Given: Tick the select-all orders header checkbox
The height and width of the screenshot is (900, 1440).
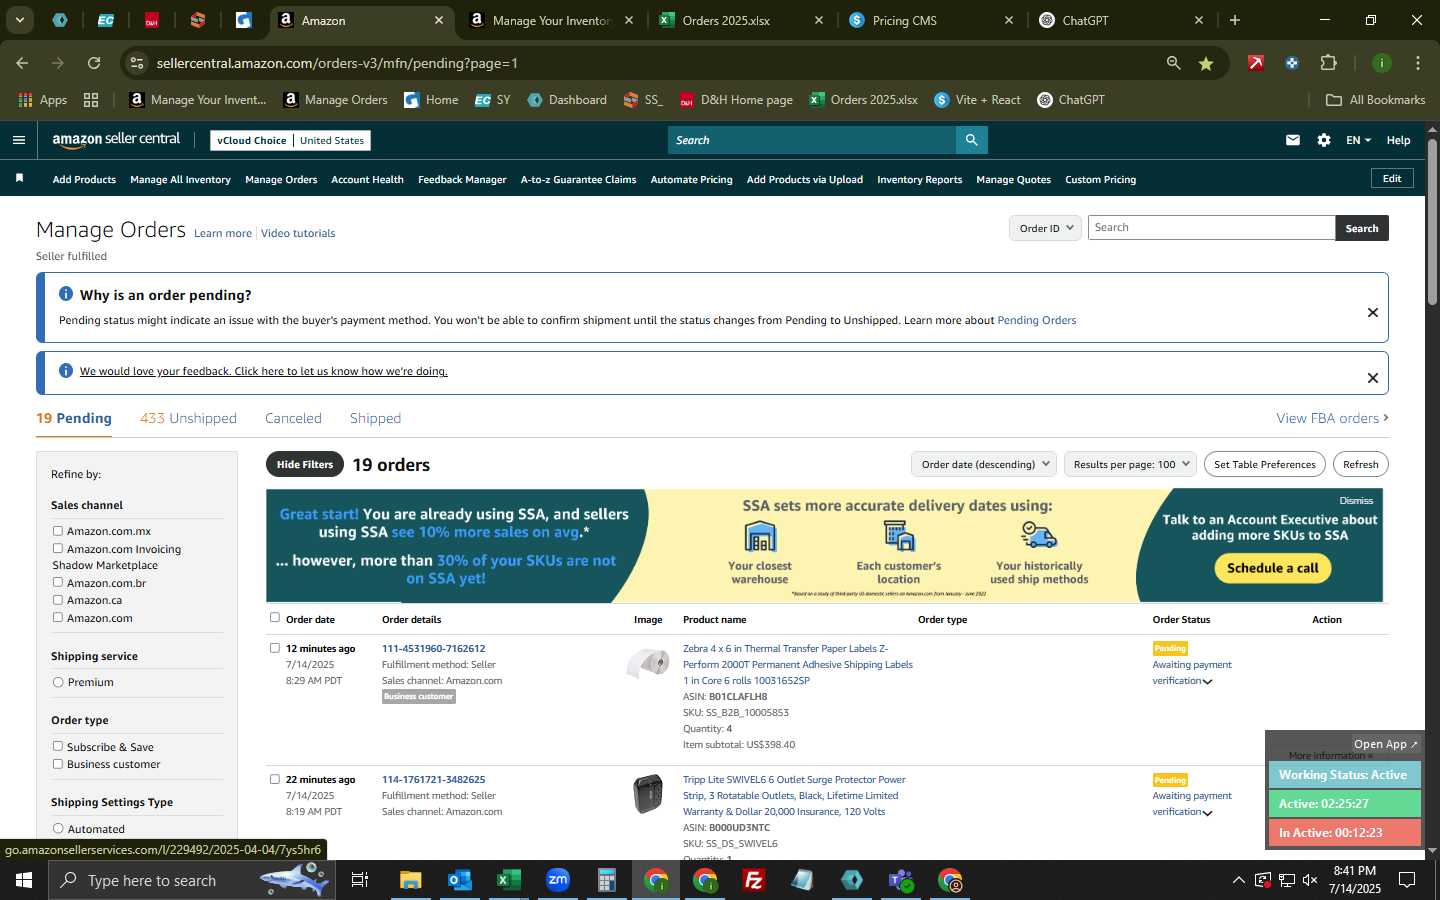Looking at the screenshot, I should click(x=275, y=617).
